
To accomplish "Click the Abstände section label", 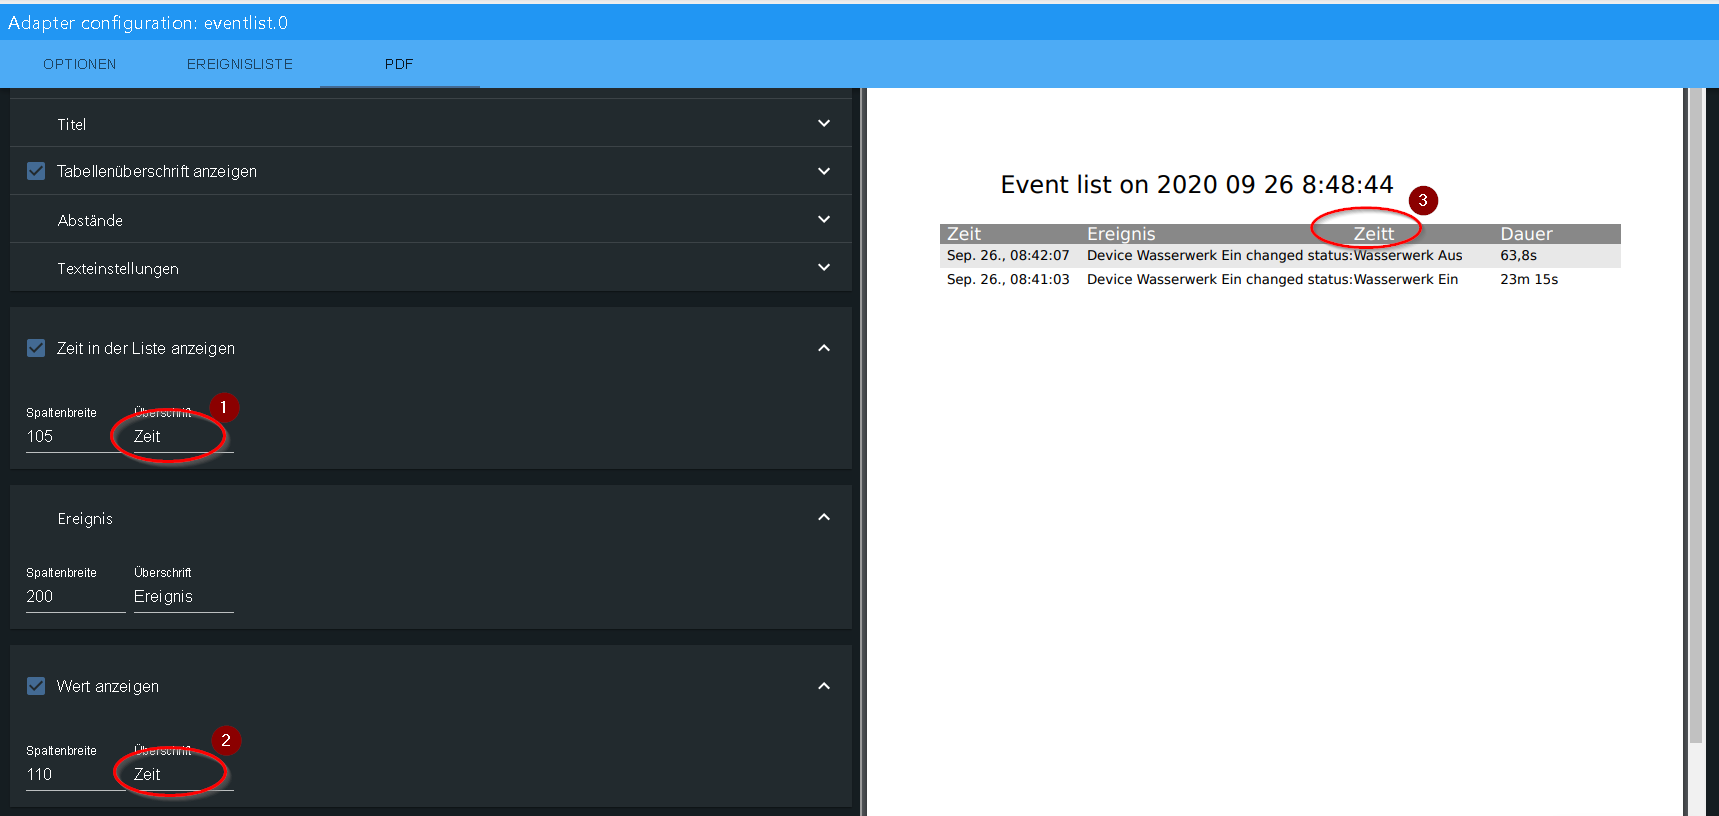I will [90, 220].
